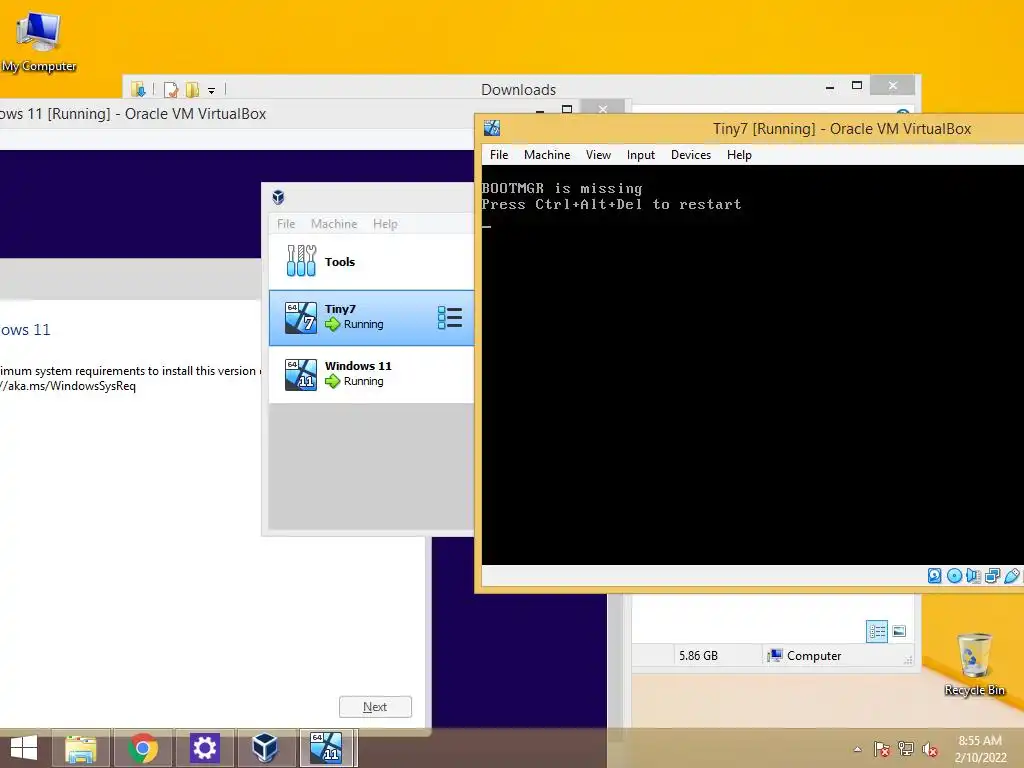The height and width of the screenshot is (768, 1024).
Task: Click Windows 11 OS icon in VM list
Action: point(301,375)
